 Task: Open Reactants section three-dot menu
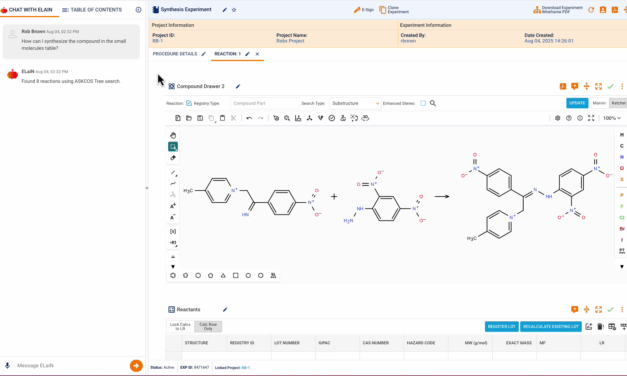click(622, 310)
